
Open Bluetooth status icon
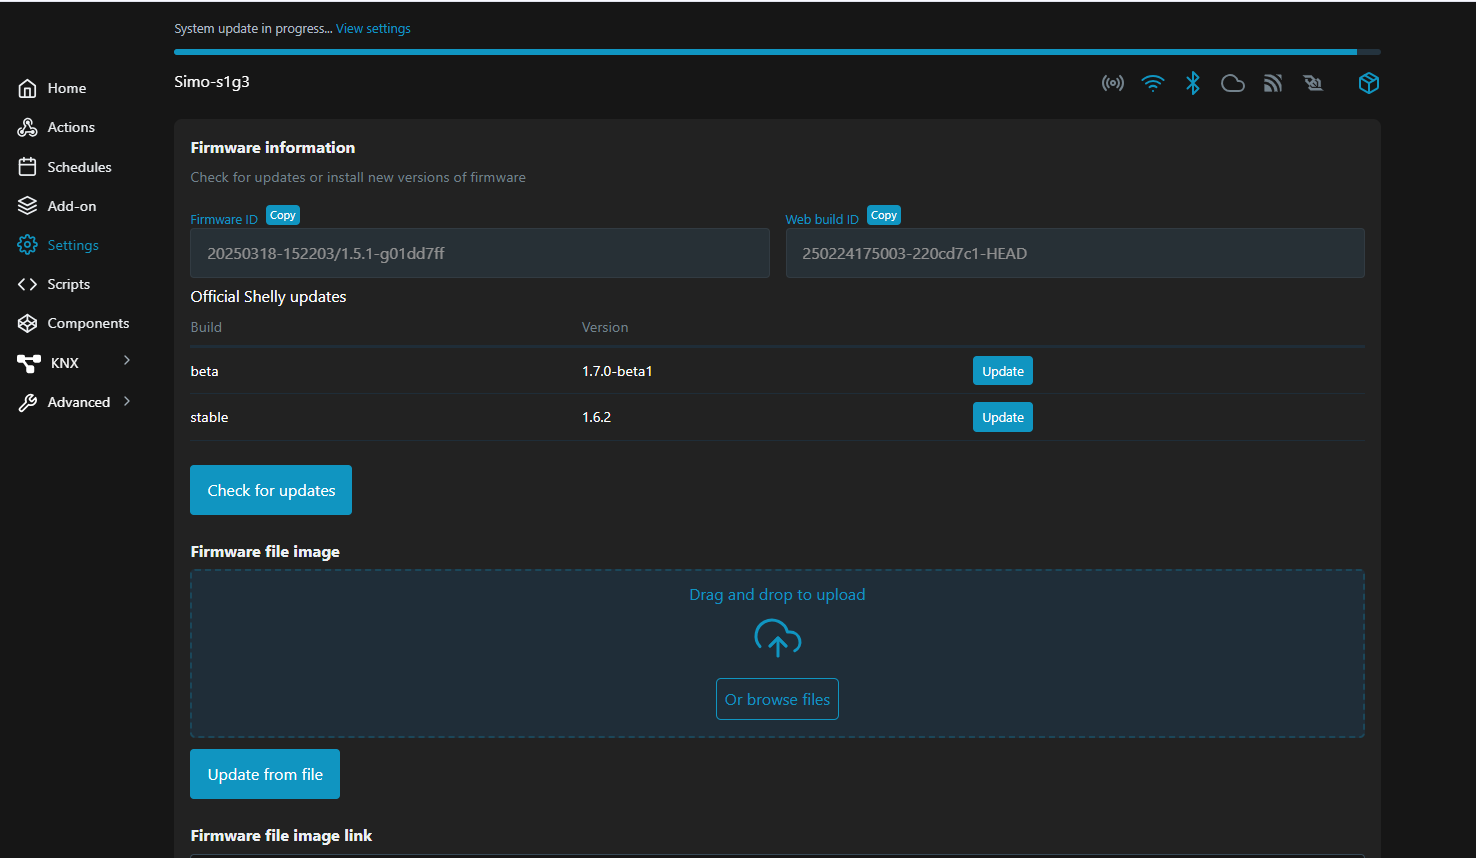pos(1192,83)
